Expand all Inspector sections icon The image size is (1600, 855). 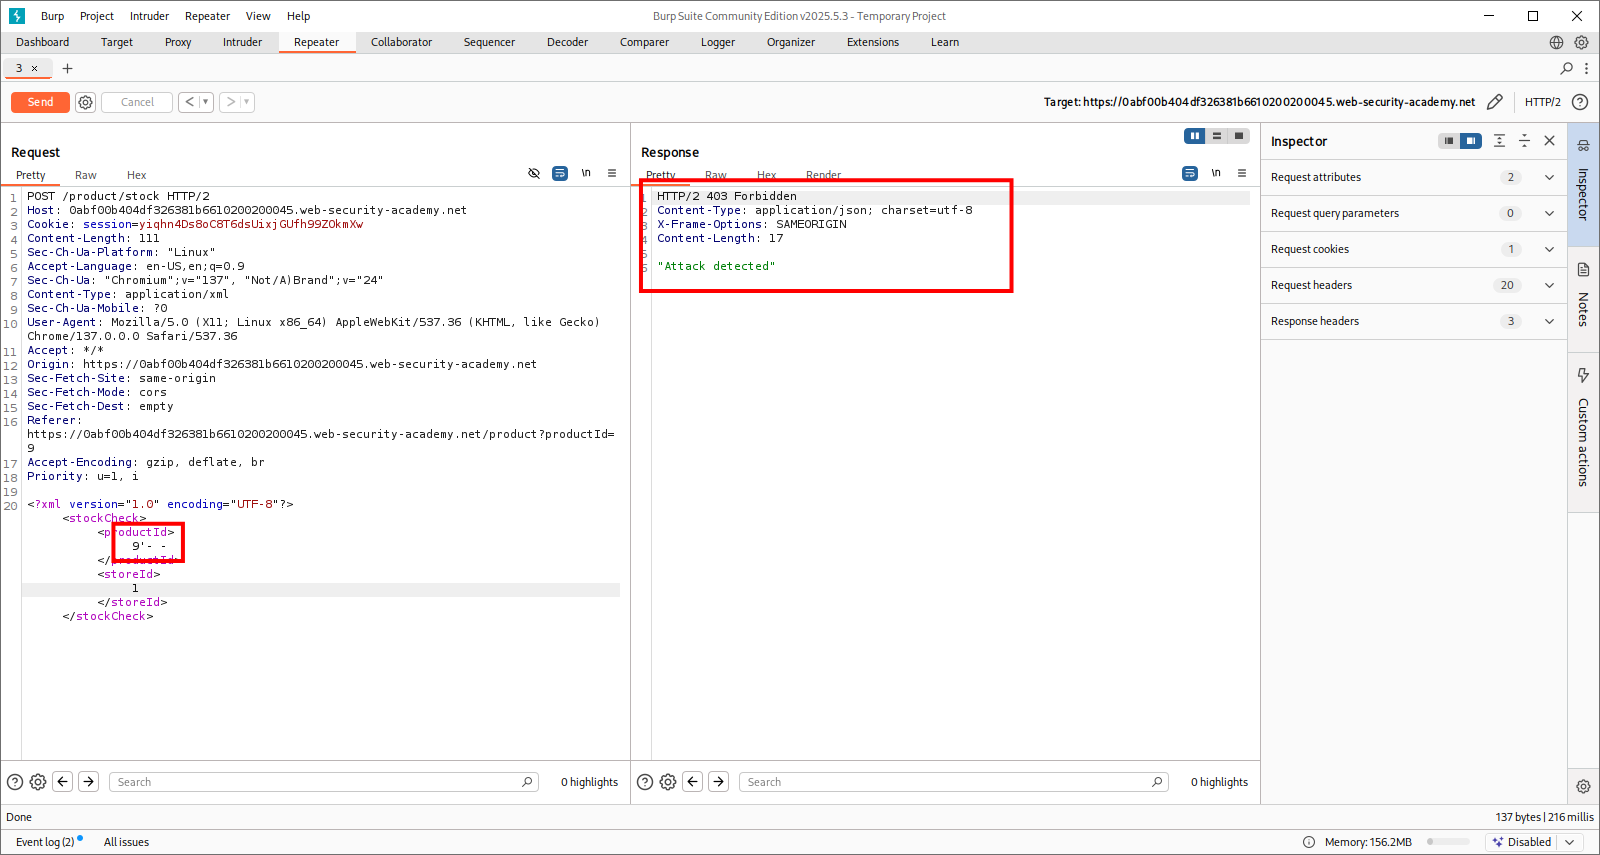point(1499,141)
